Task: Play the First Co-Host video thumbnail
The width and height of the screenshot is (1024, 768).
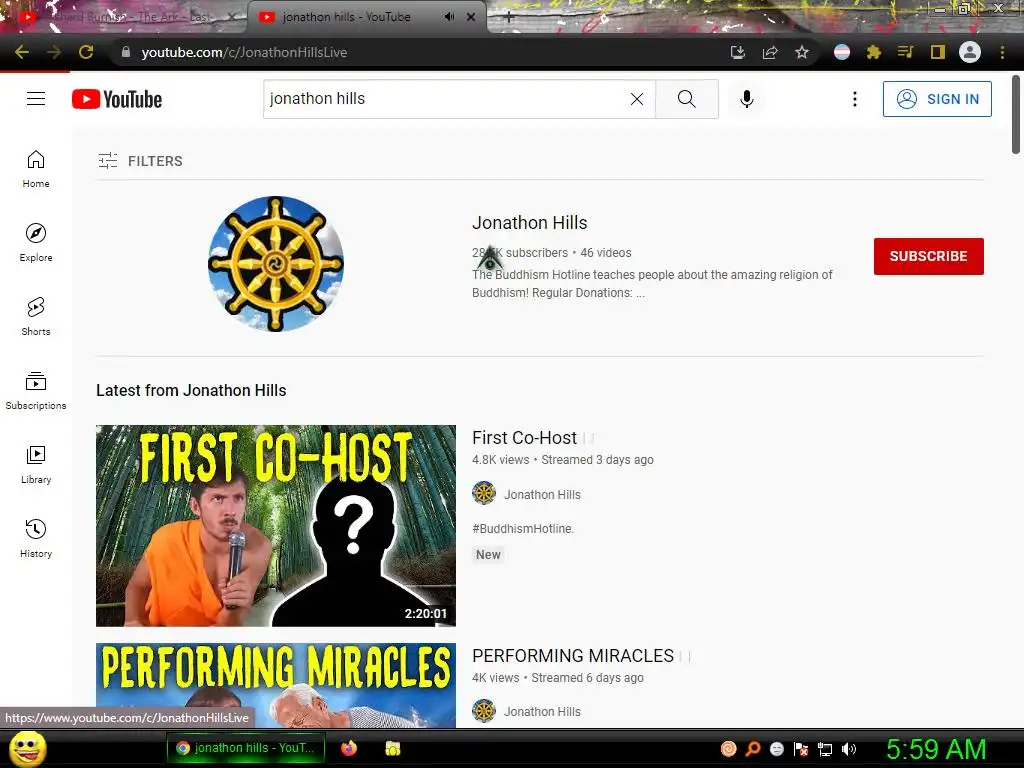Action: coord(276,526)
